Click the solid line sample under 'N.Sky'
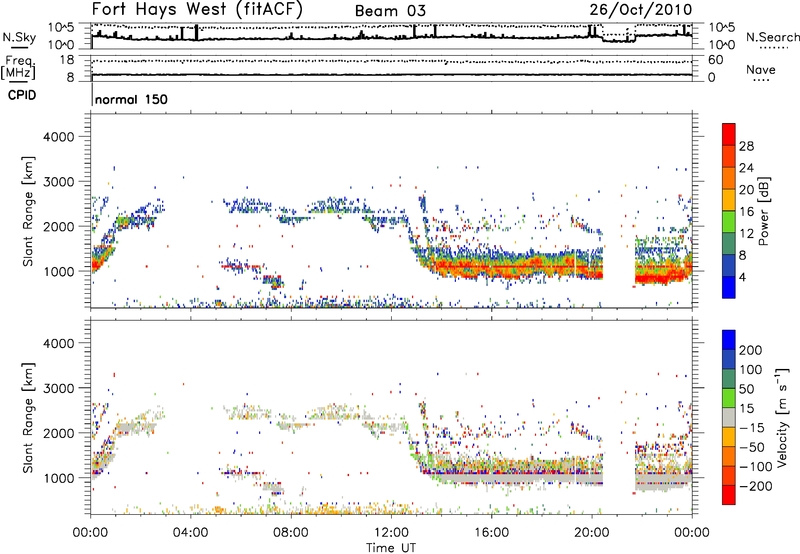Screen dimensions: 800x554 [x=19, y=47]
